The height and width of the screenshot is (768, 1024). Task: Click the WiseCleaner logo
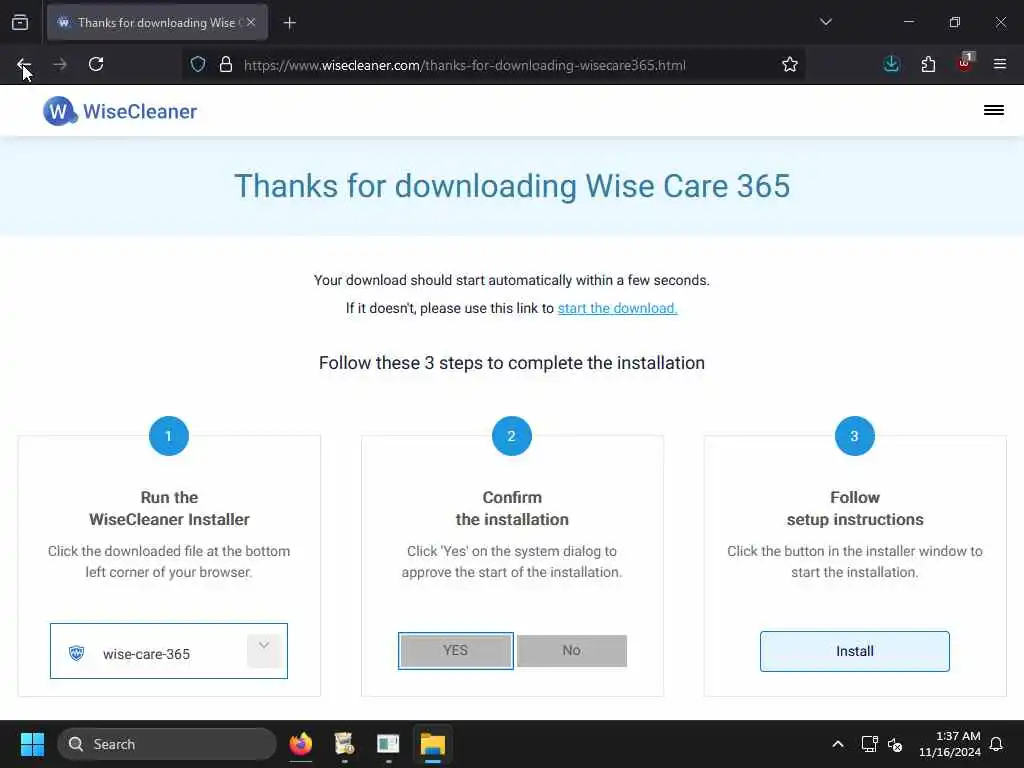(120, 111)
